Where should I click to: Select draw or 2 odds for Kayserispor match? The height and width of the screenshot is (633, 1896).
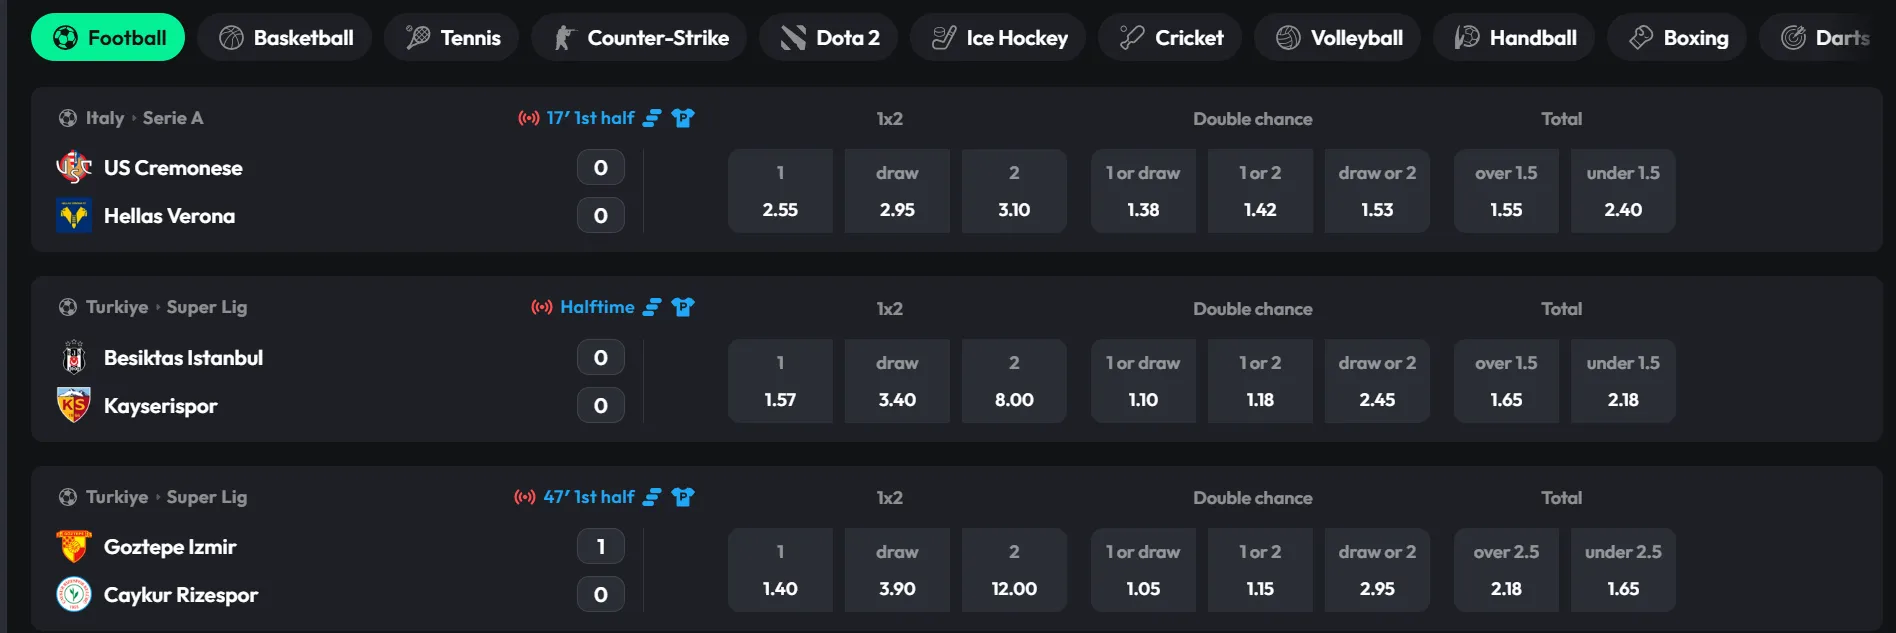[1377, 381]
